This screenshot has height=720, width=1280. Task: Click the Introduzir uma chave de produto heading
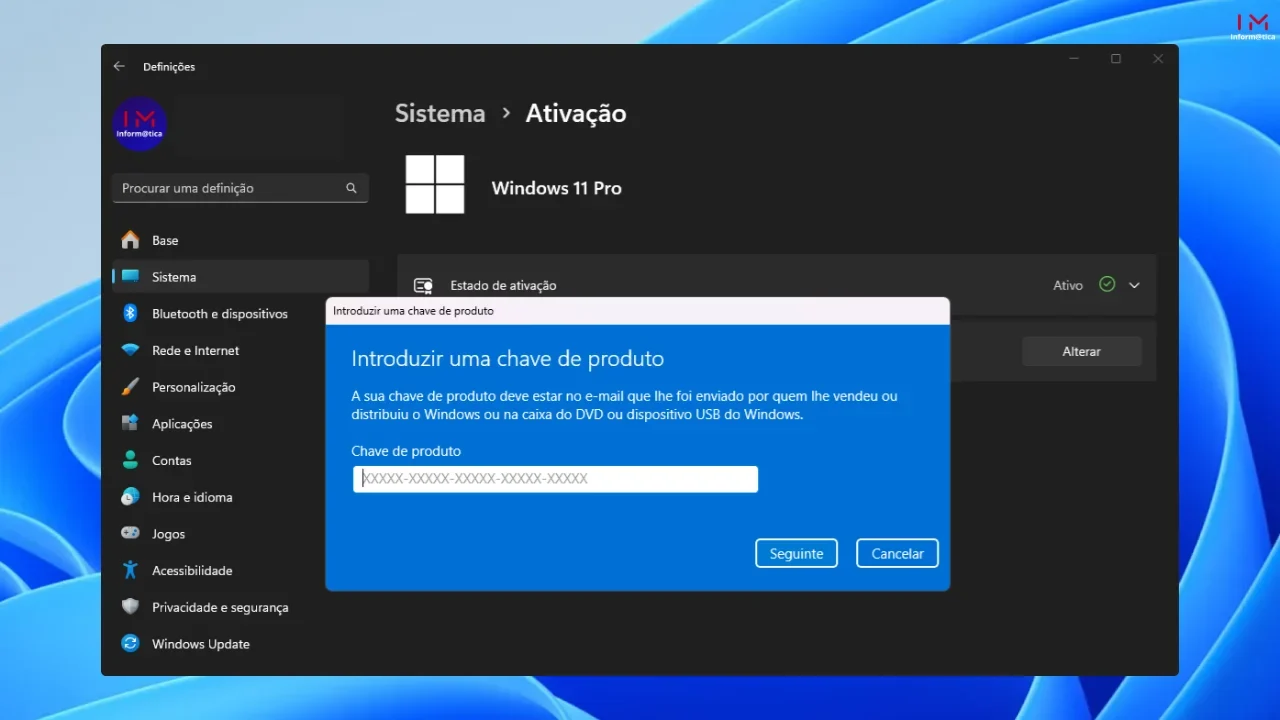508,358
